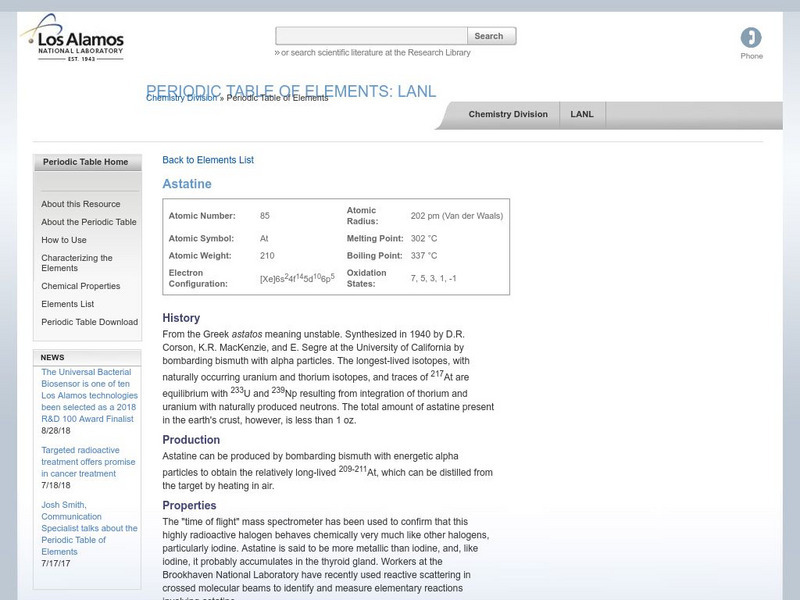800x600 pixels.
Task: Open the Chemistry Division breadcrumb link
Action: [181, 98]
